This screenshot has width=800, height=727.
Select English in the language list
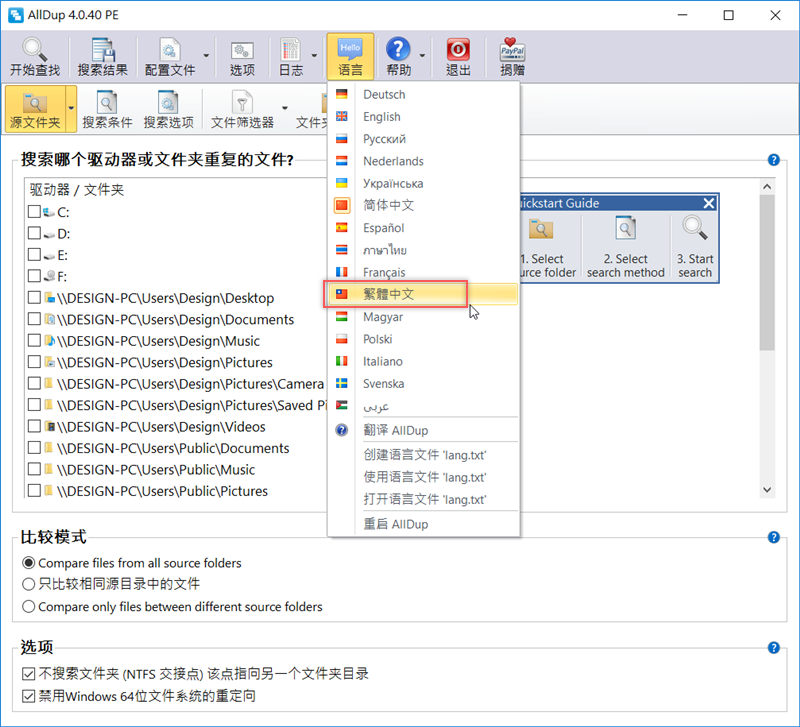(x=382, y=117)
